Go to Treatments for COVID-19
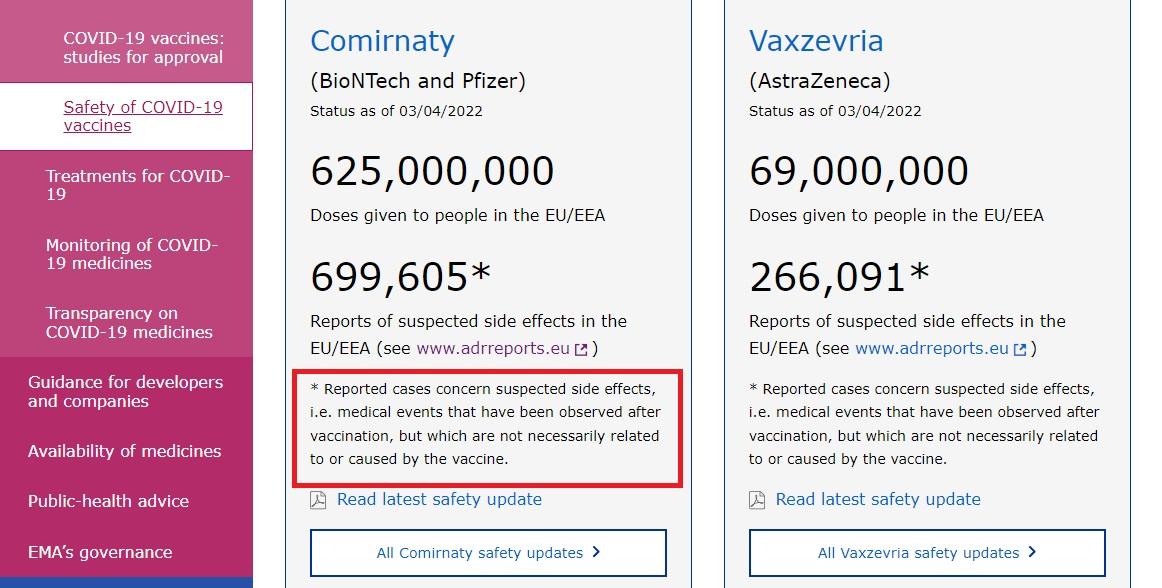 point(138,185)
